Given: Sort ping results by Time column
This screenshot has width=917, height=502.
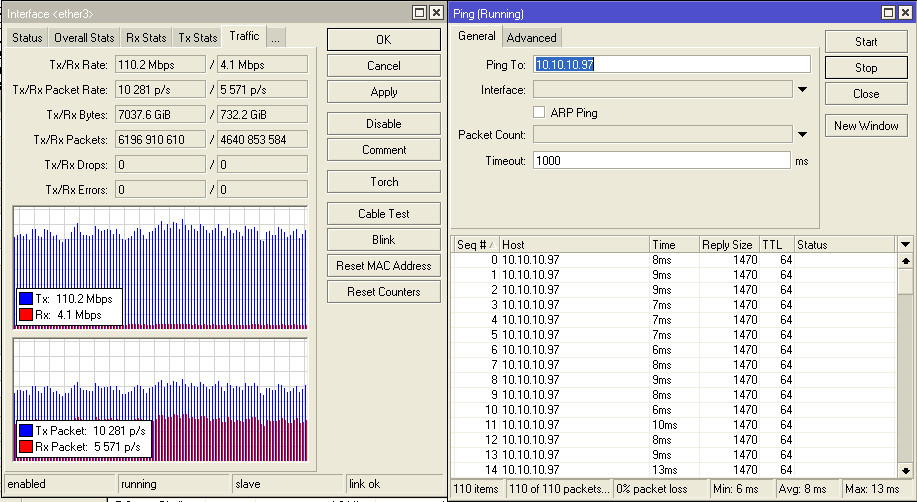Looking at the screenshot, I should click(x=672, y=245).
